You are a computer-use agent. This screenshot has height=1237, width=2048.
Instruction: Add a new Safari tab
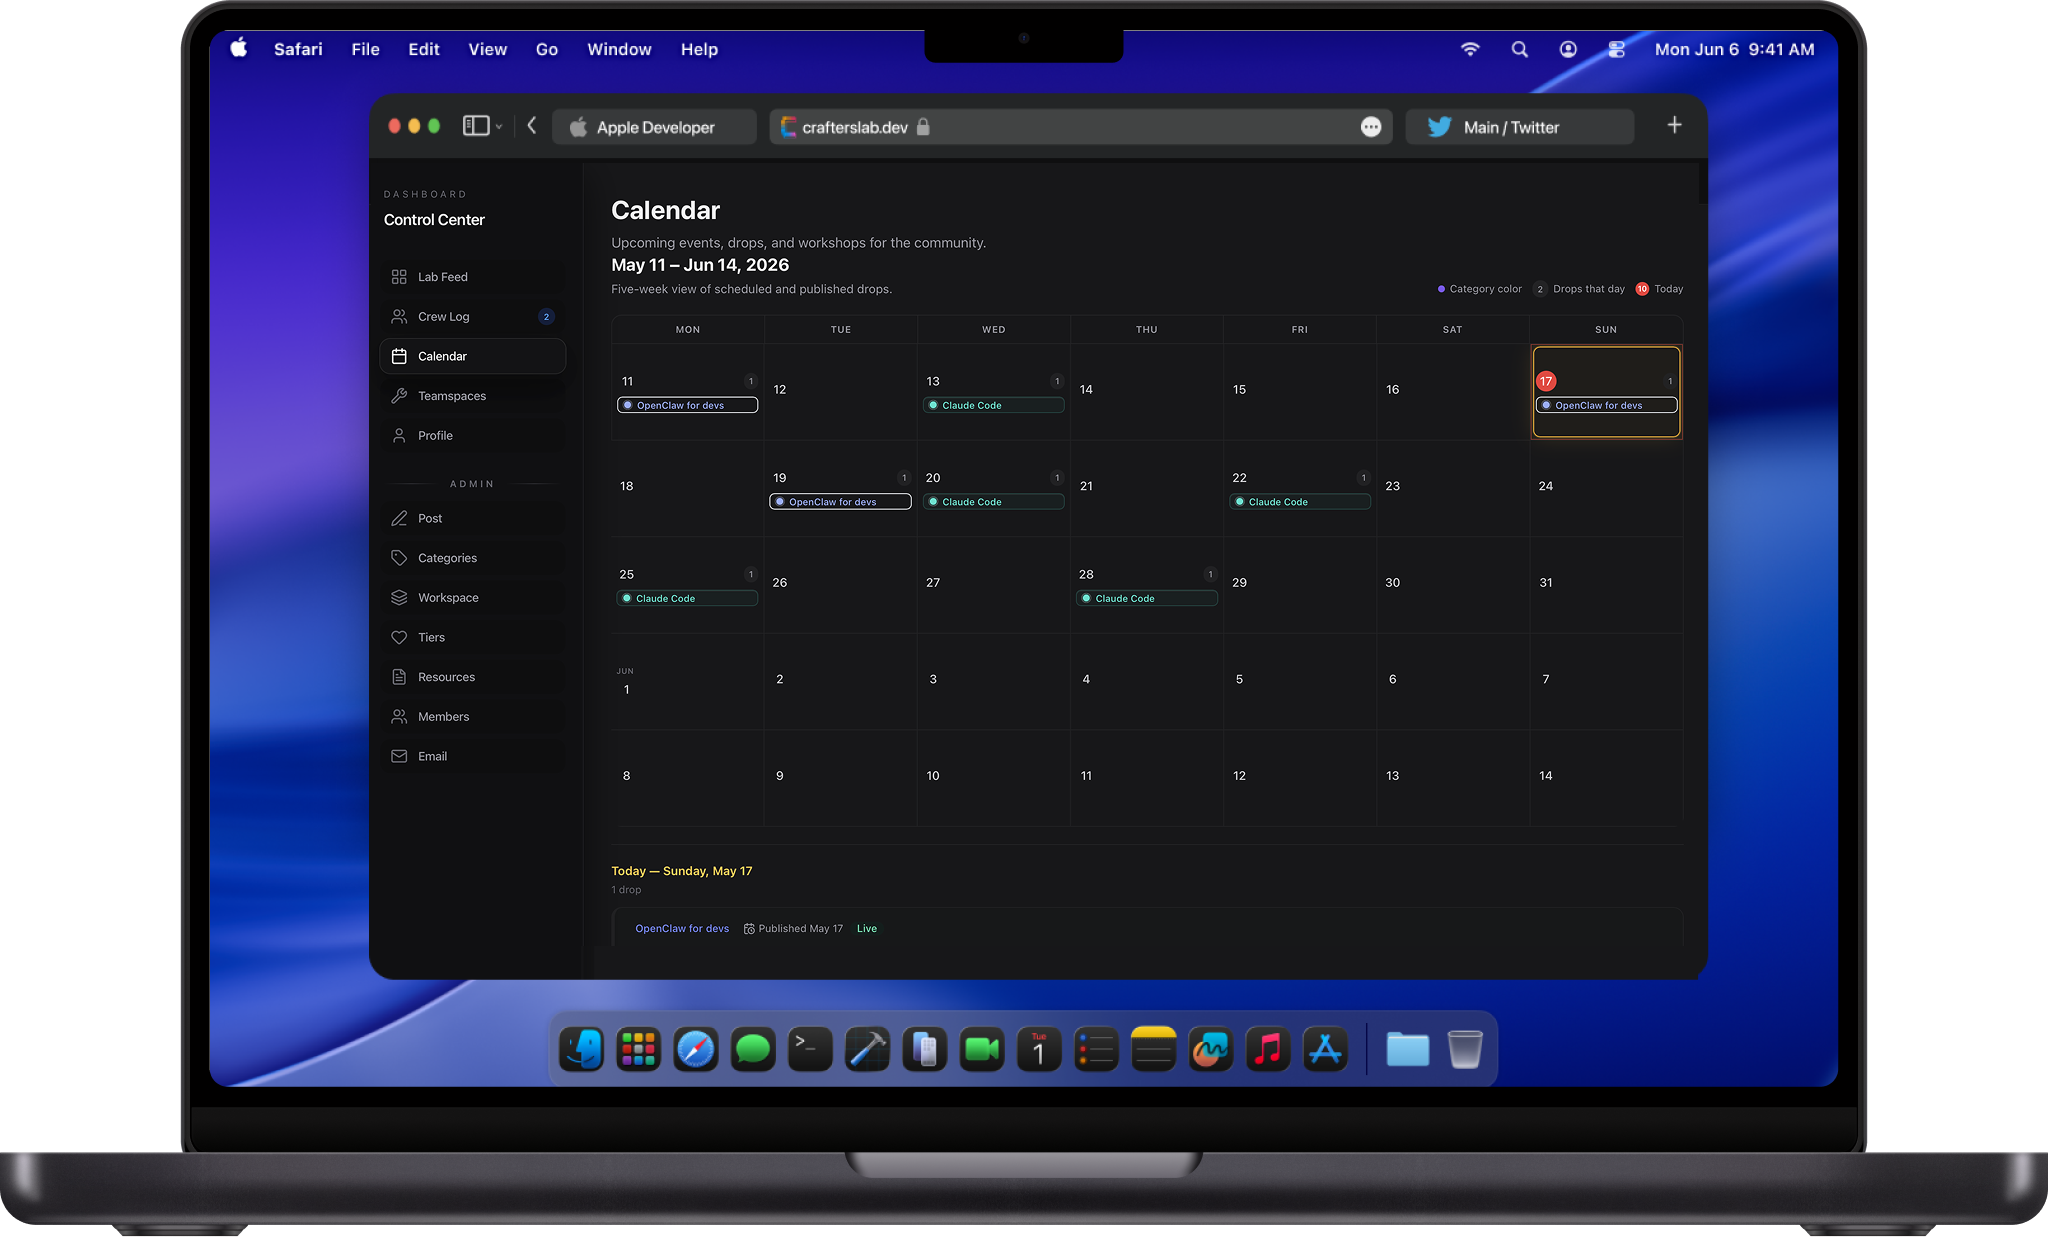coord(1675,125)
